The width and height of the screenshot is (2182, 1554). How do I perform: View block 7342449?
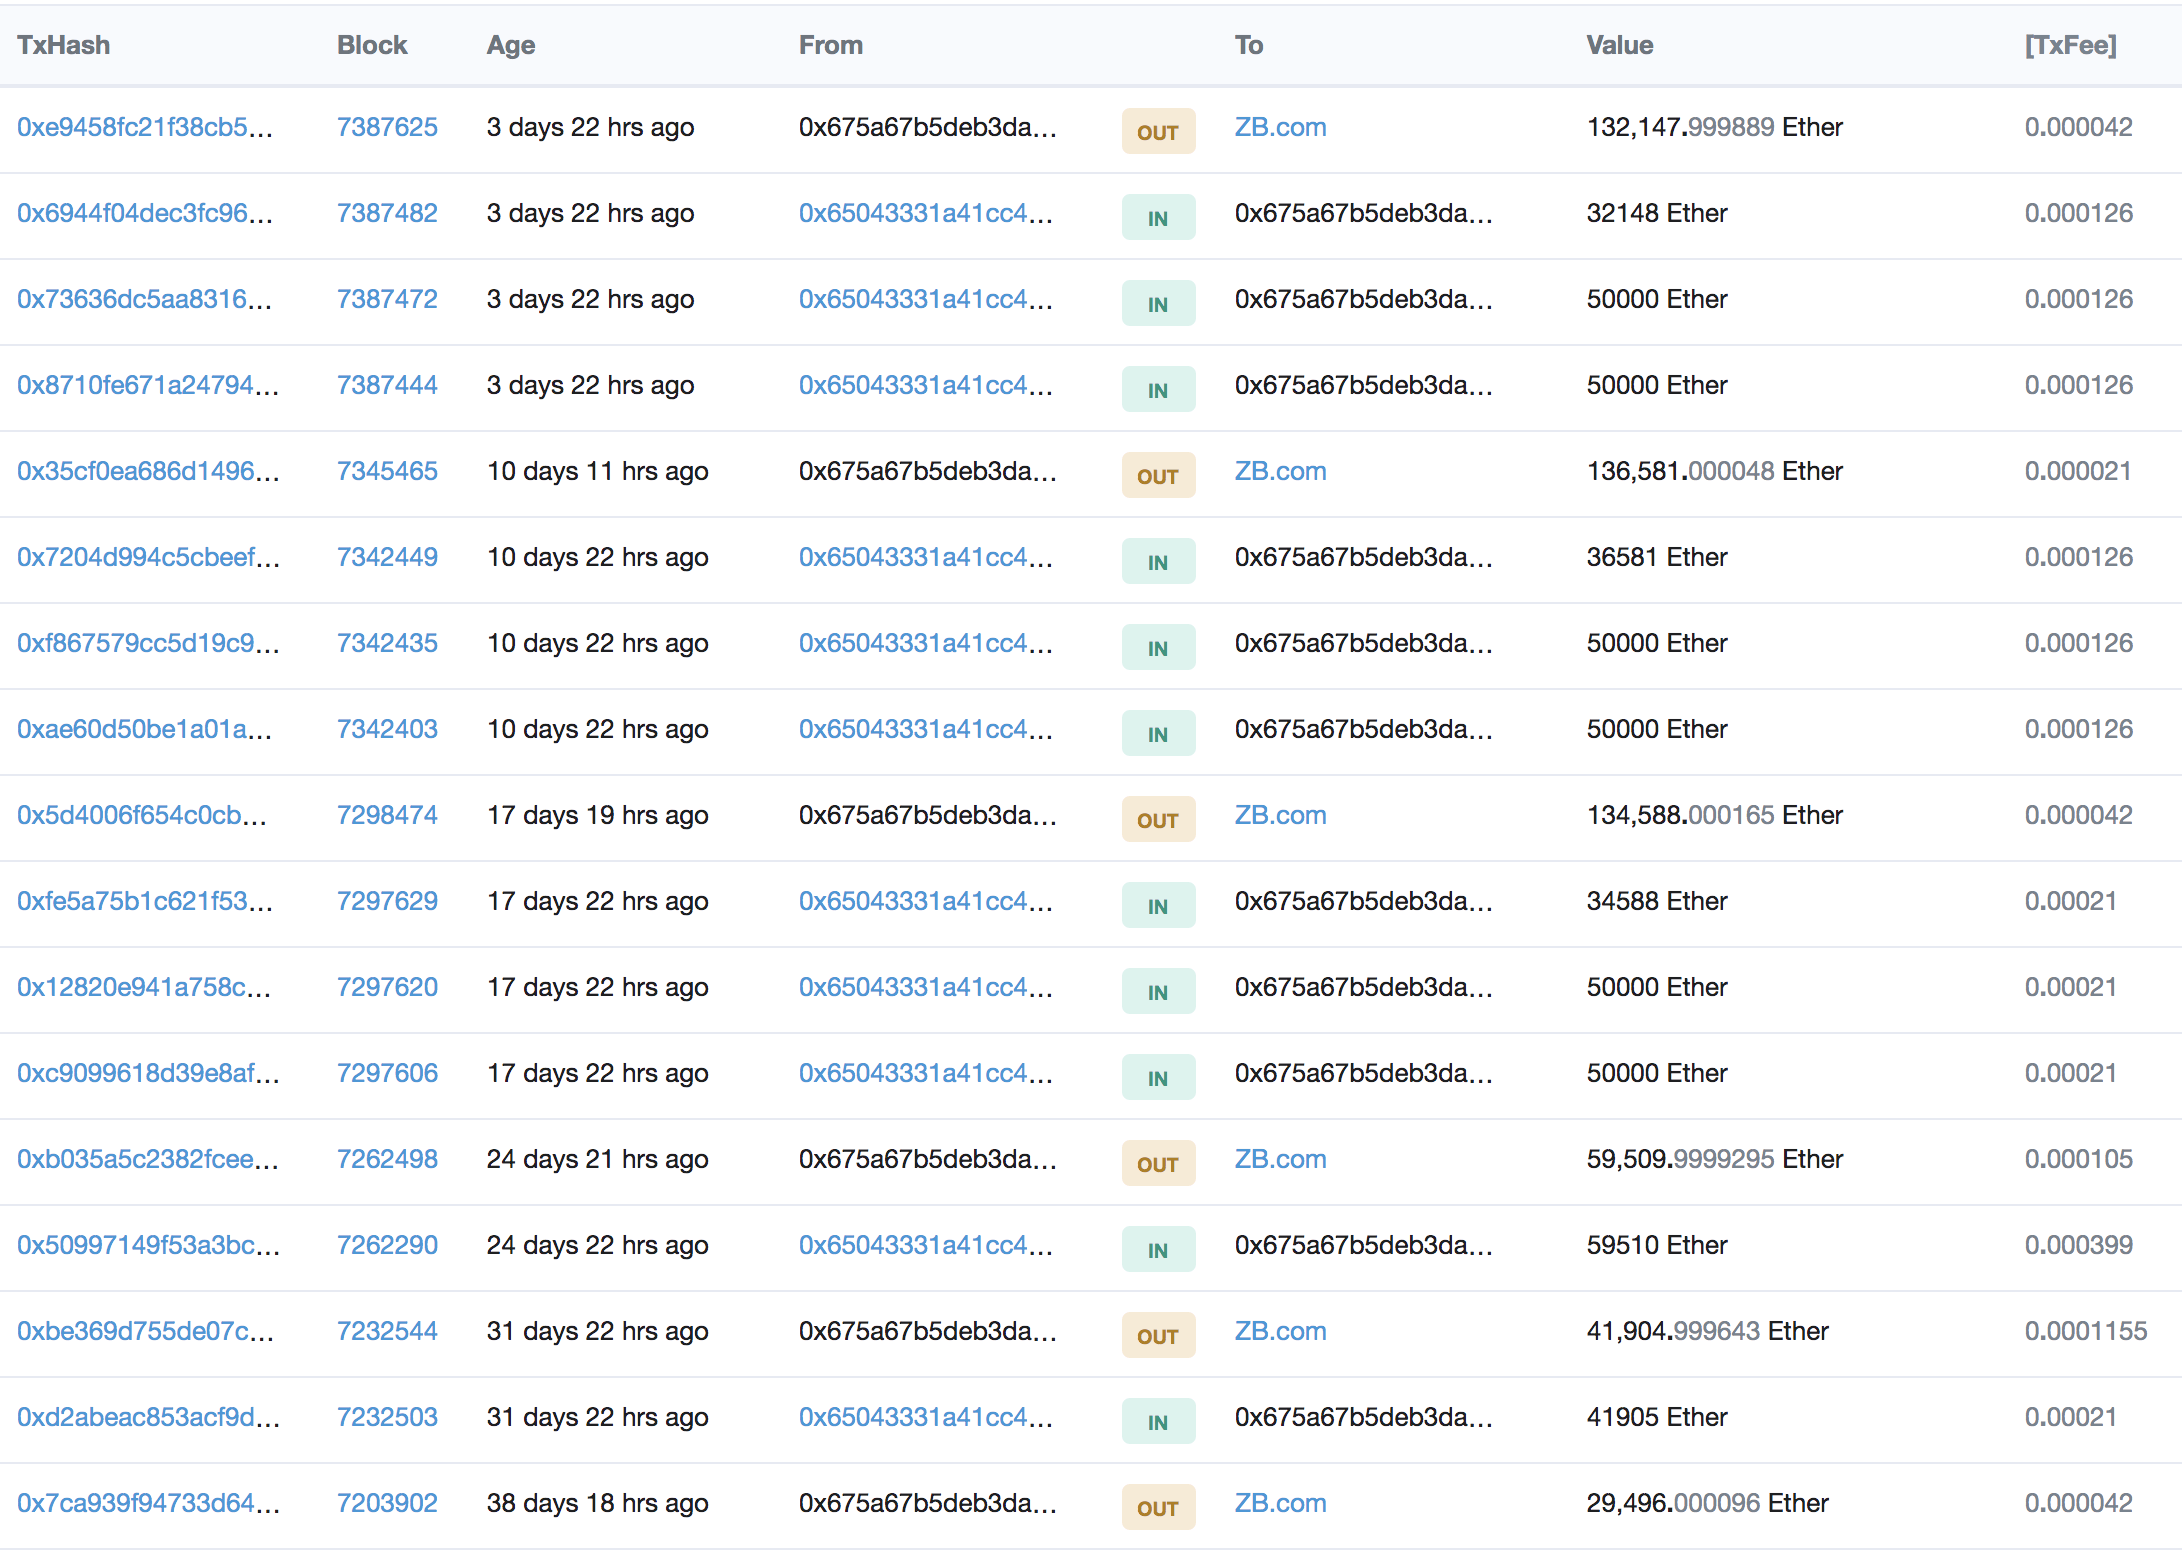click(x=387, y=557)
